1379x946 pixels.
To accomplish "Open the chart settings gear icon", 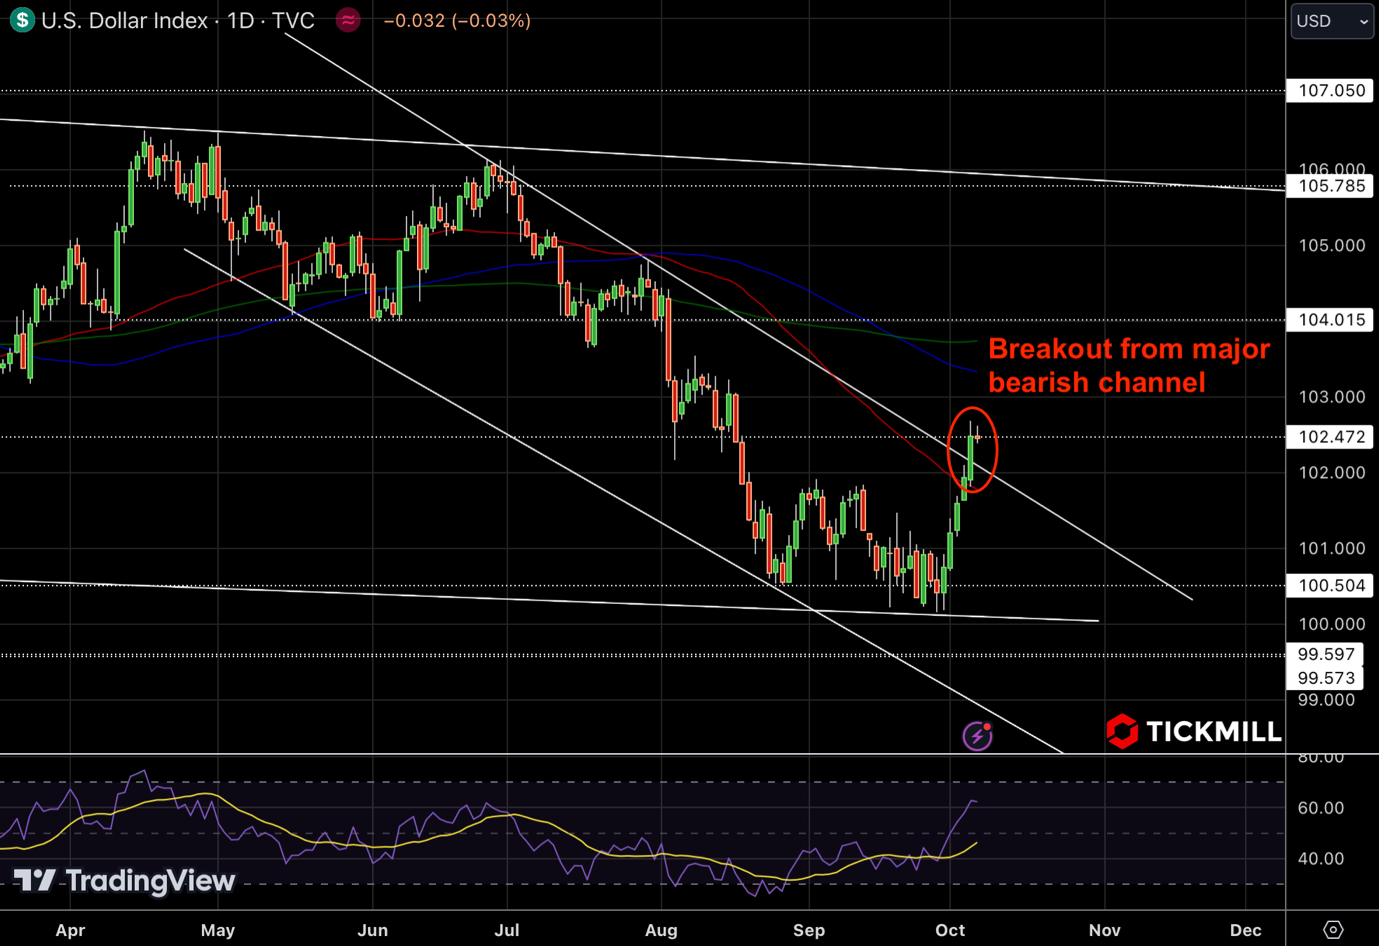I will tap(1333, 930).
